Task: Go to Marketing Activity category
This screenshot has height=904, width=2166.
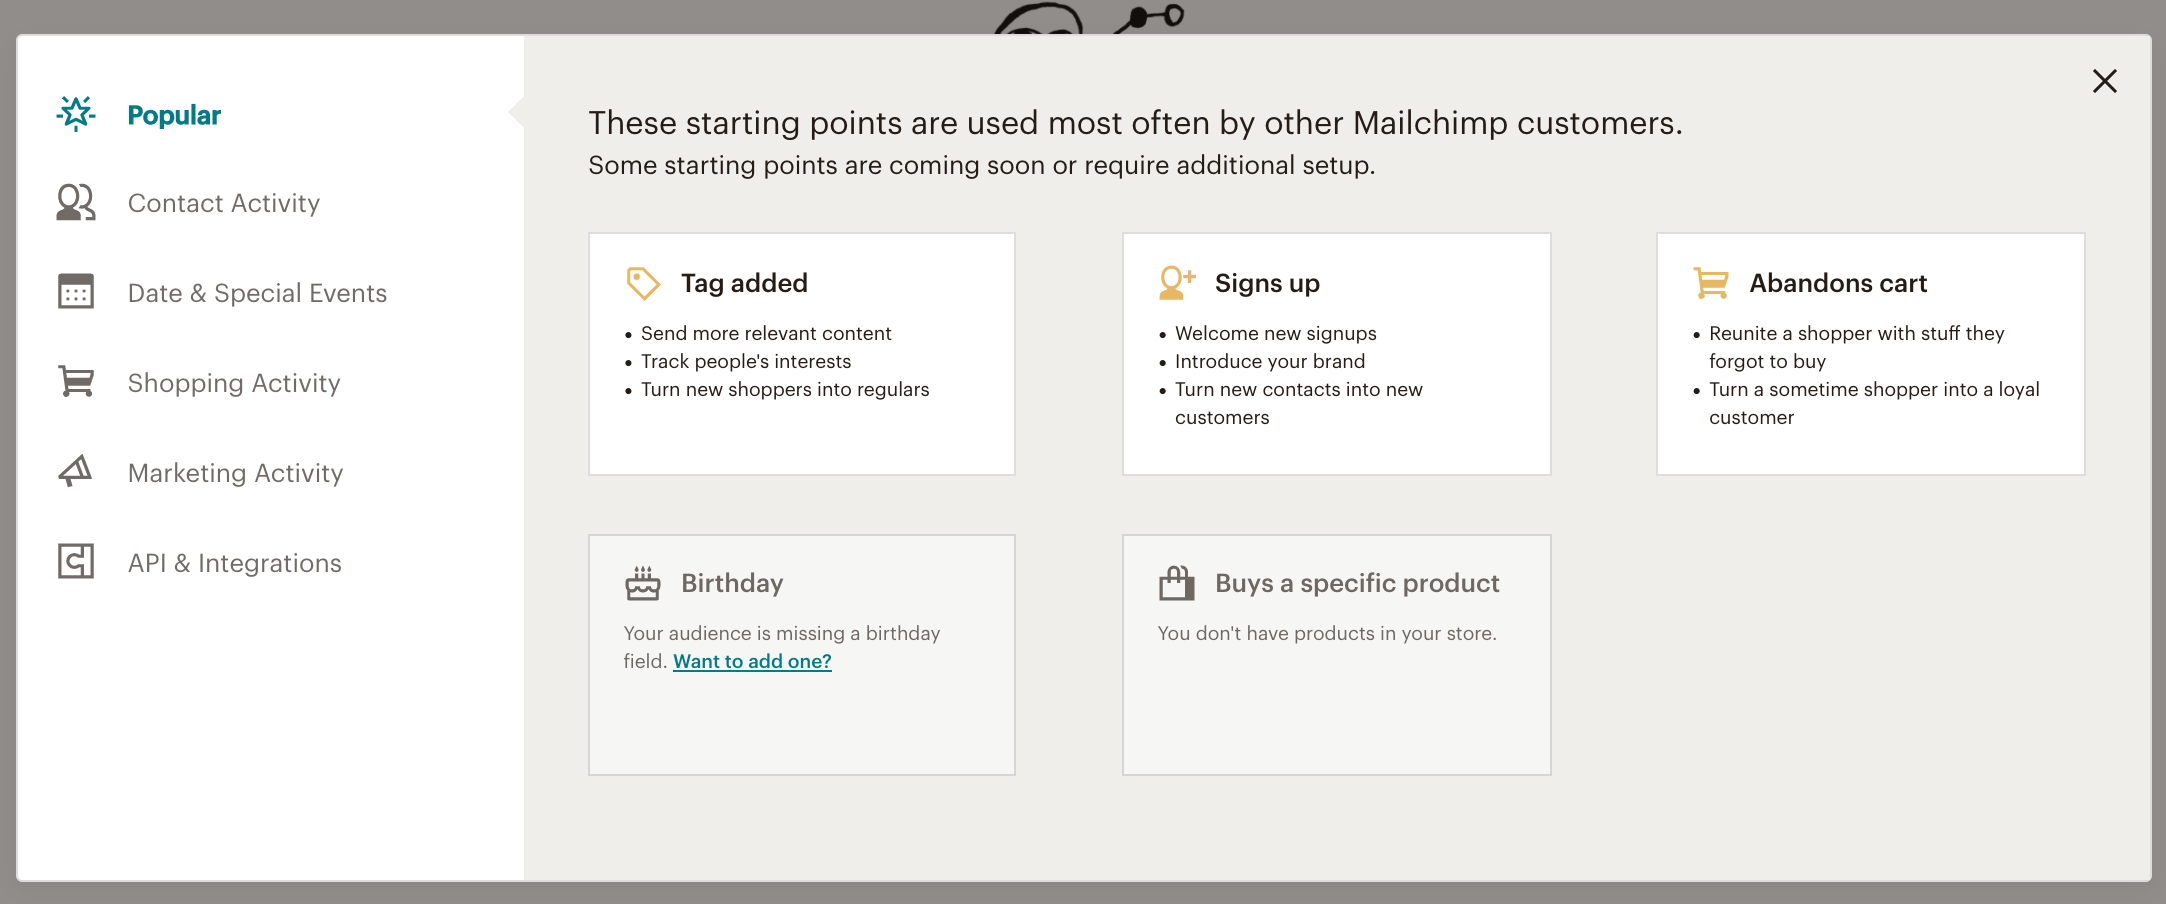Action: tap(235, 474)
